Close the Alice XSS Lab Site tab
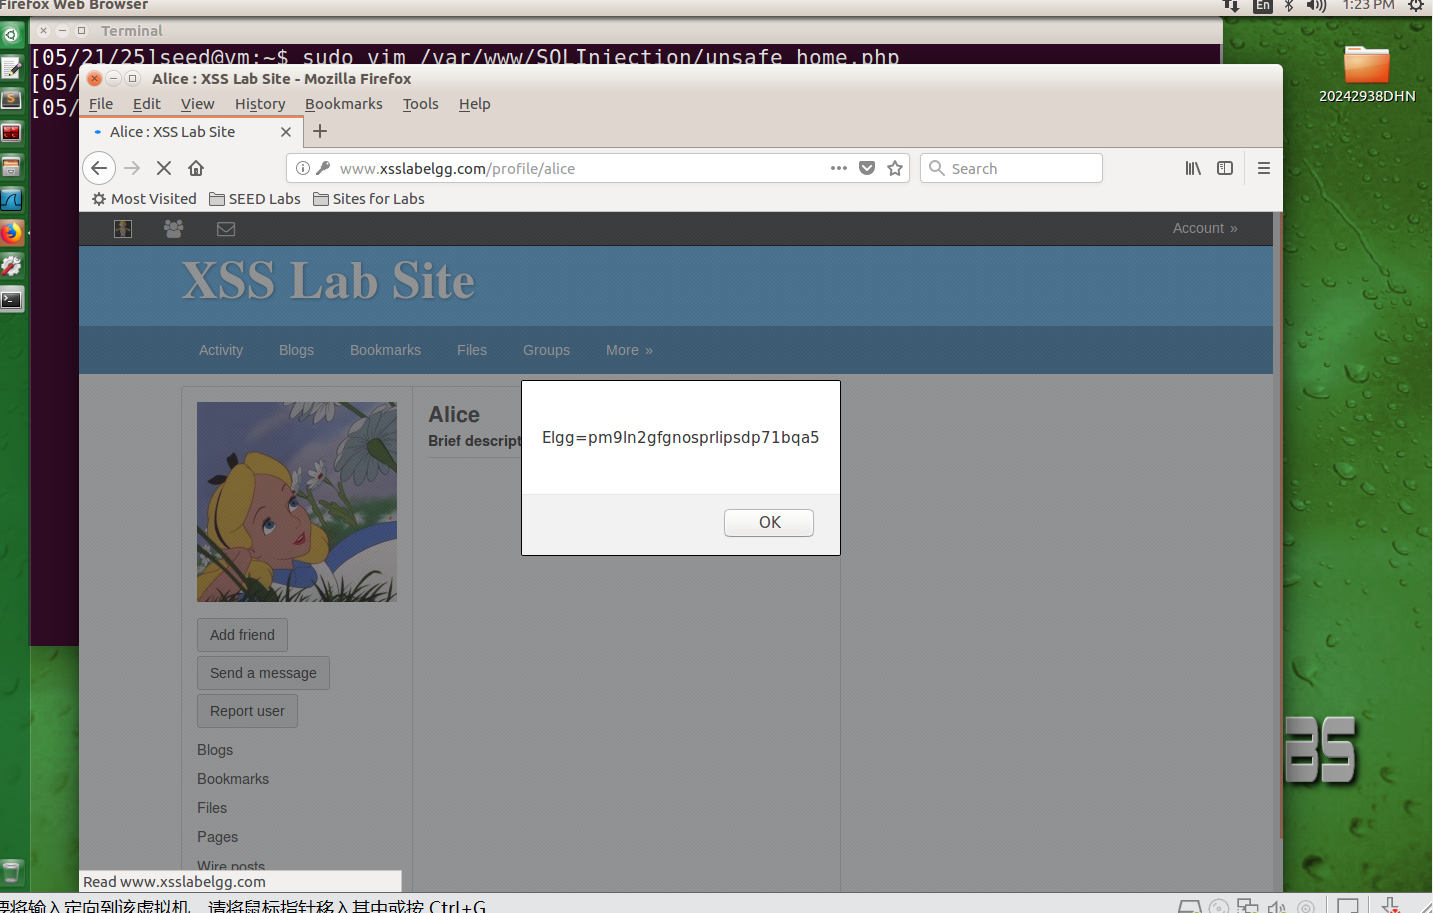 pyautogui.click(x=286, y=131)
